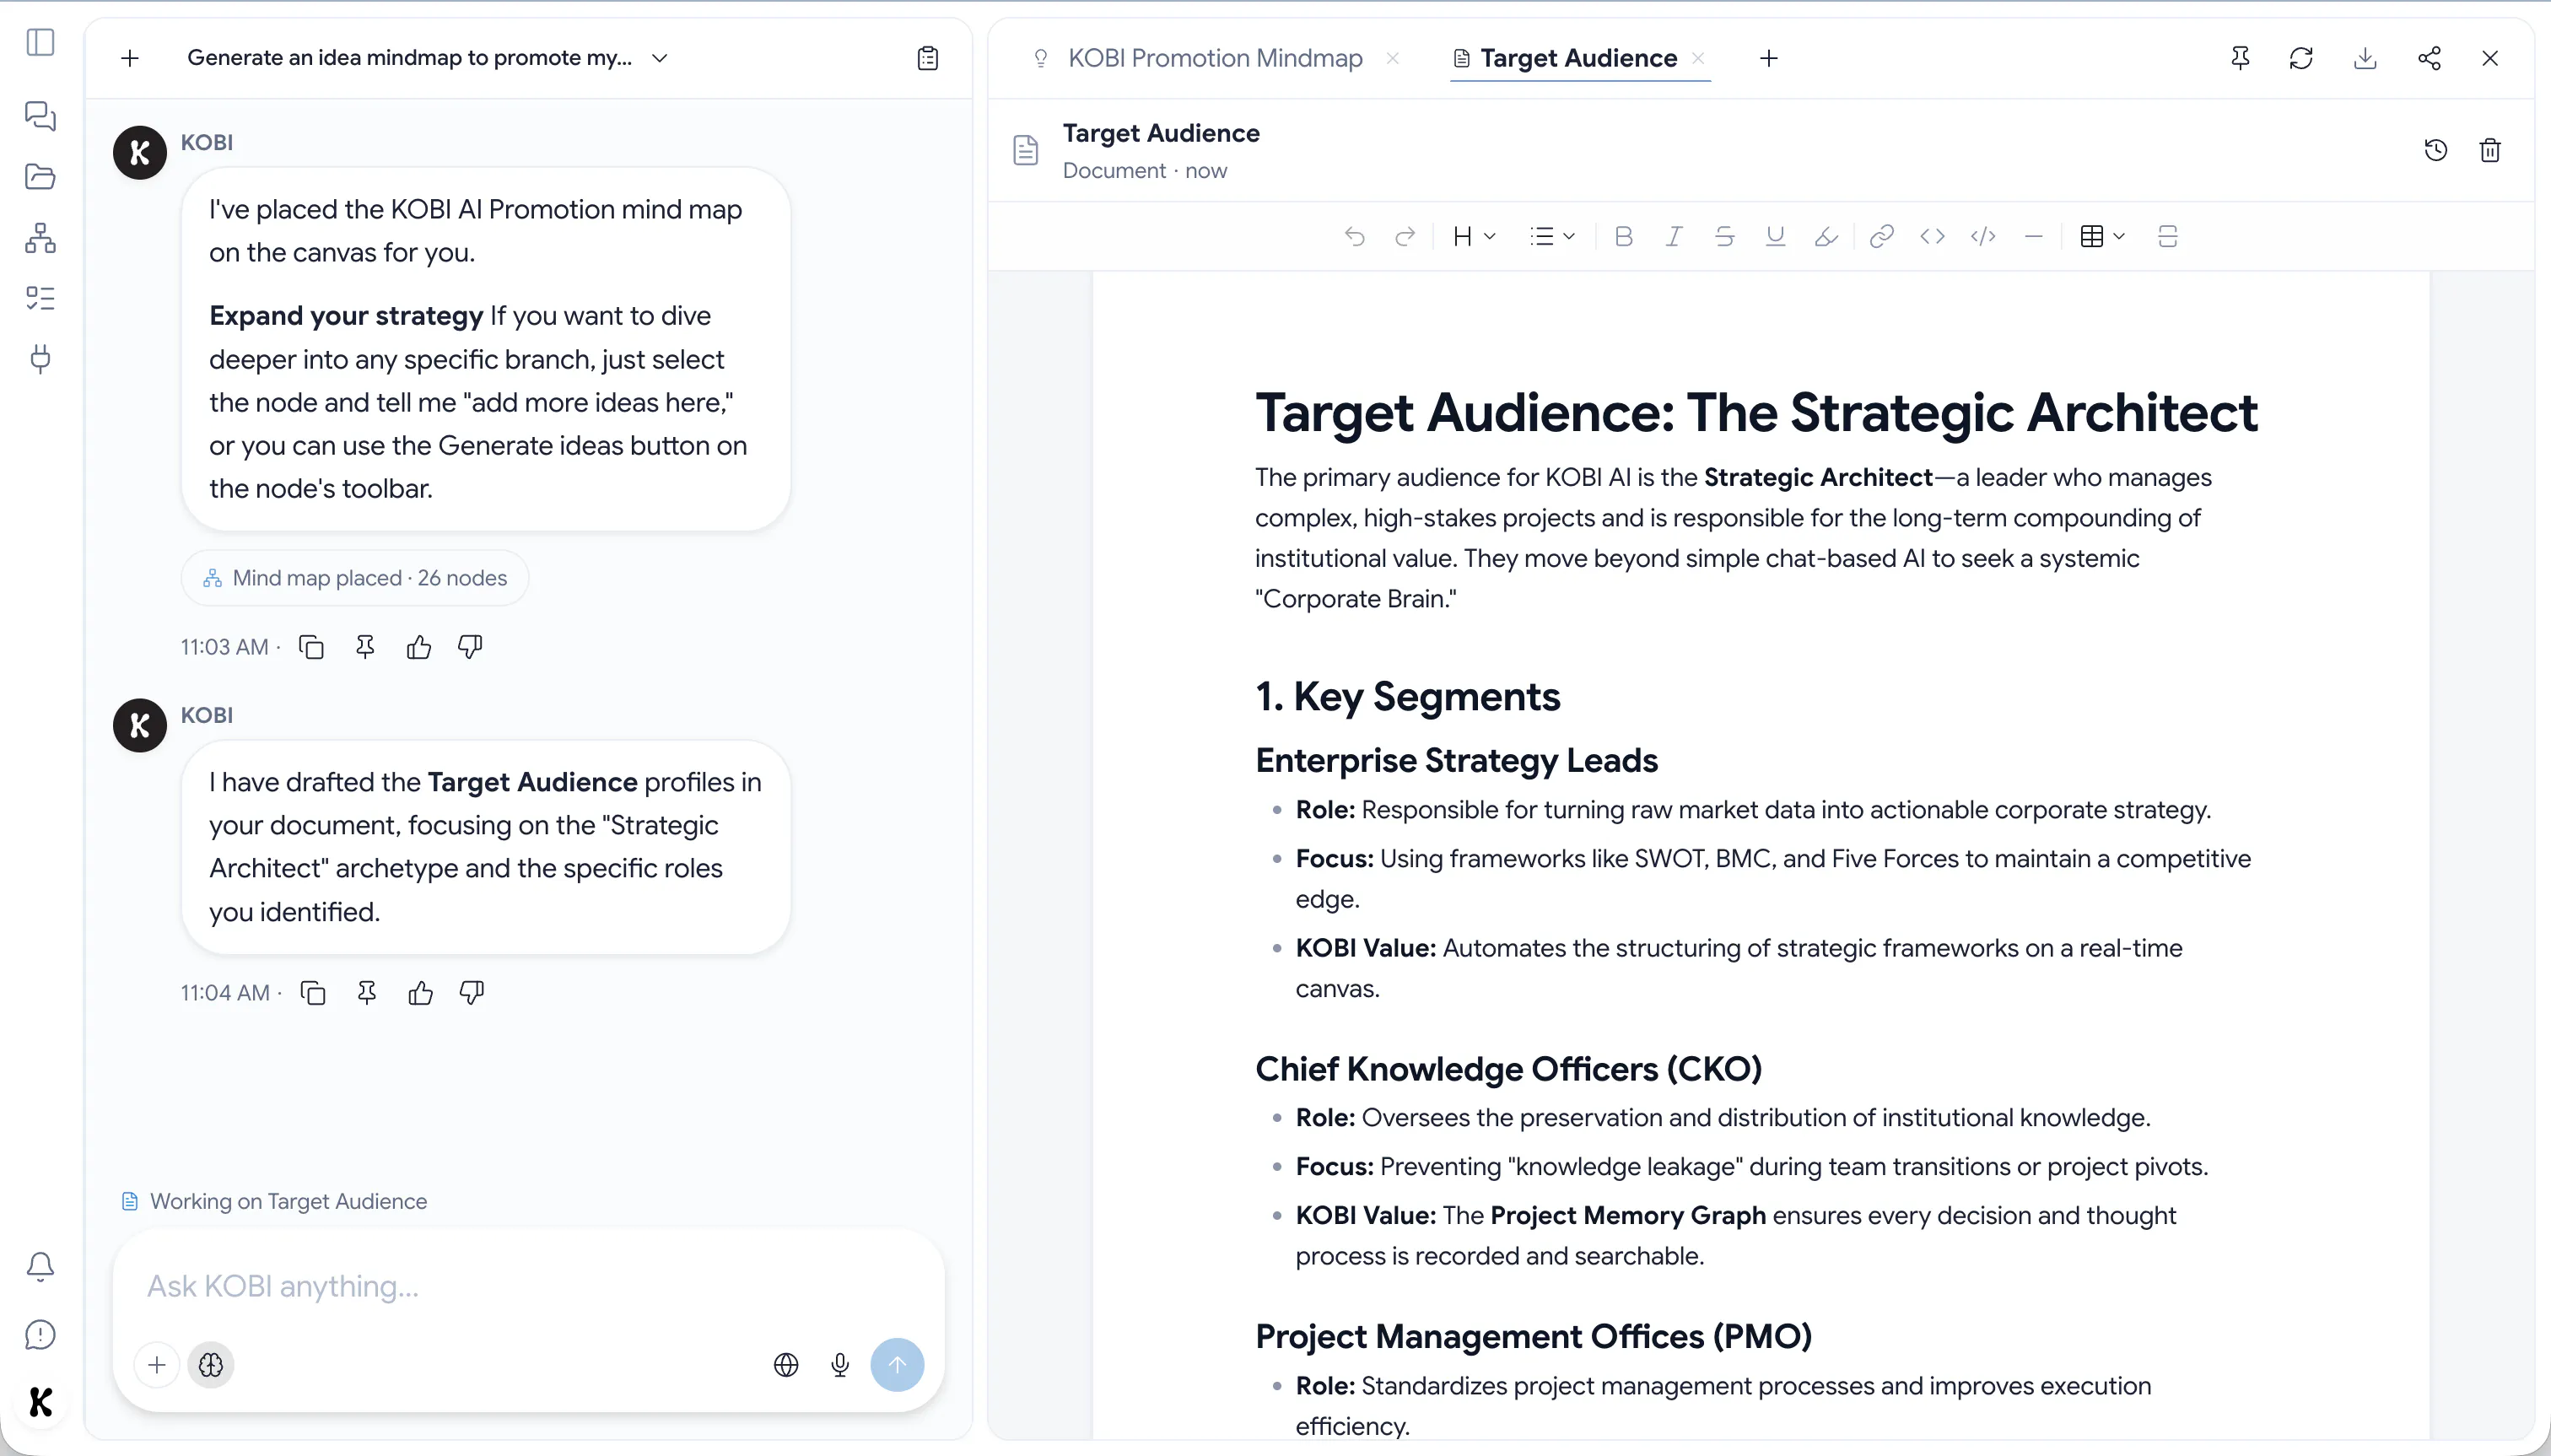Insert a page break
The height and width of the screenshot is (1456, 2551).
pos(2167,236)
